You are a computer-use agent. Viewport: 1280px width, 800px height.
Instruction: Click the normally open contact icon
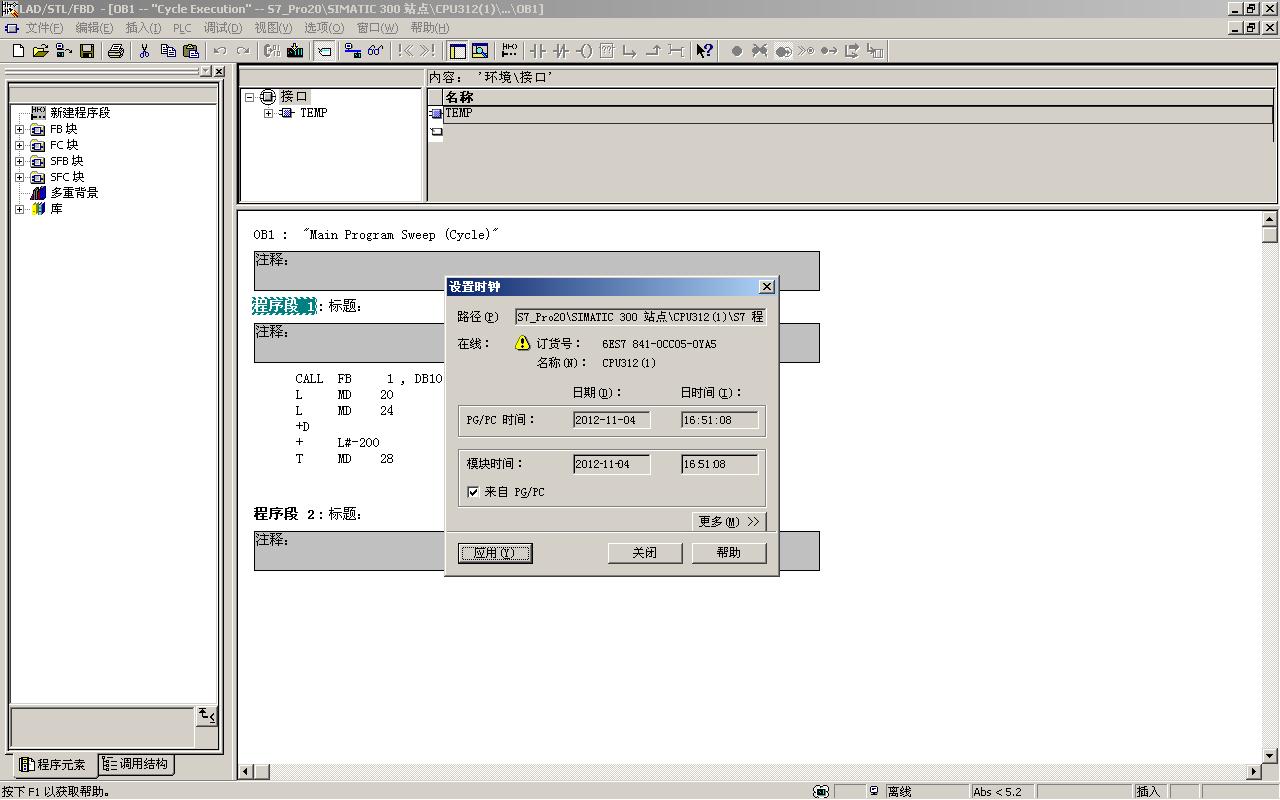click(538, 51)
